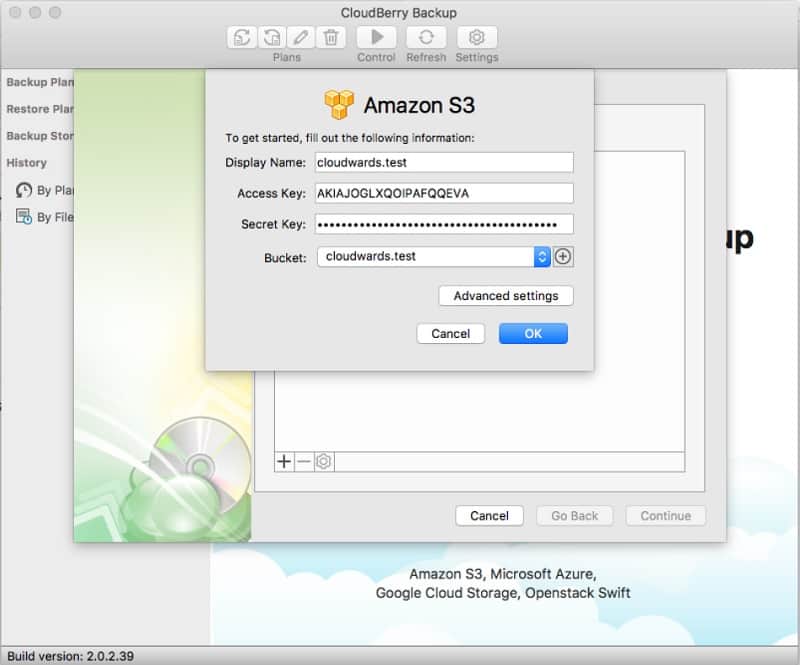Screen dimensions: 800x665
Task: Click the Secret Key password field
Action: (444, 224)
